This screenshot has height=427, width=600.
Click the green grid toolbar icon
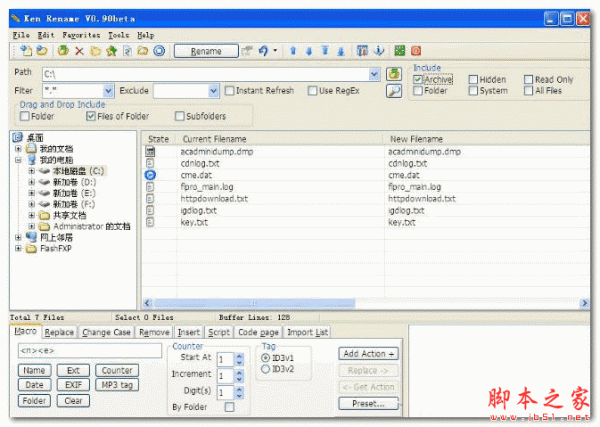point(399,51)
